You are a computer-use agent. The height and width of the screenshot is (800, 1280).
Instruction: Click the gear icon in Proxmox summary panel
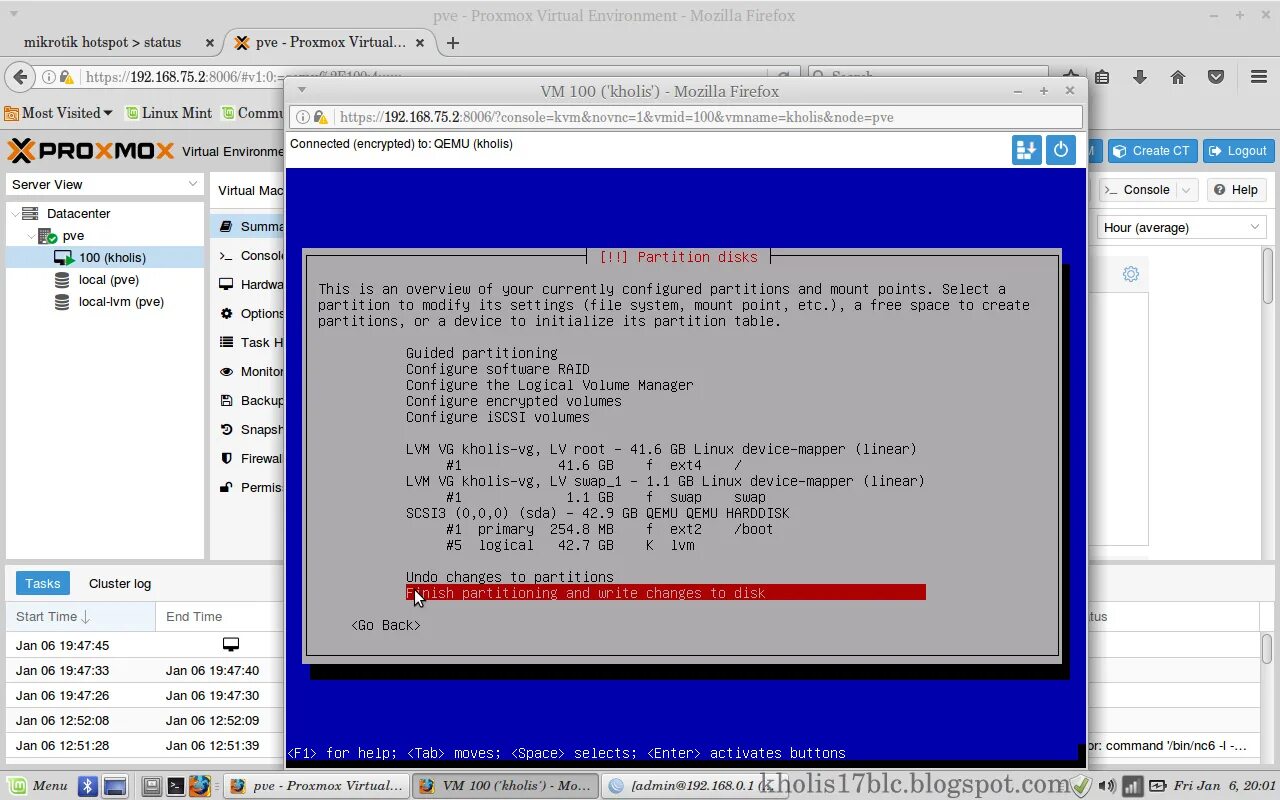[1131, 274]
